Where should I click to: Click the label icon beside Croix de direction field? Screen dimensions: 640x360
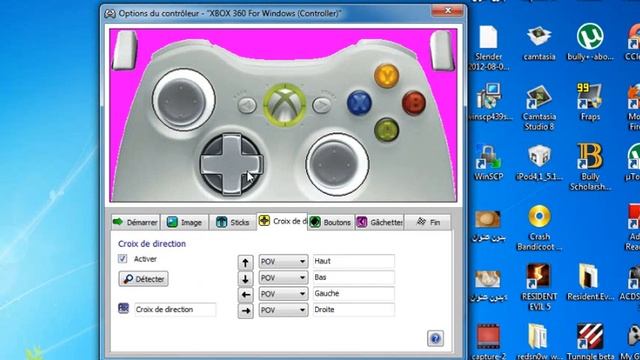(x=123, y=308)
